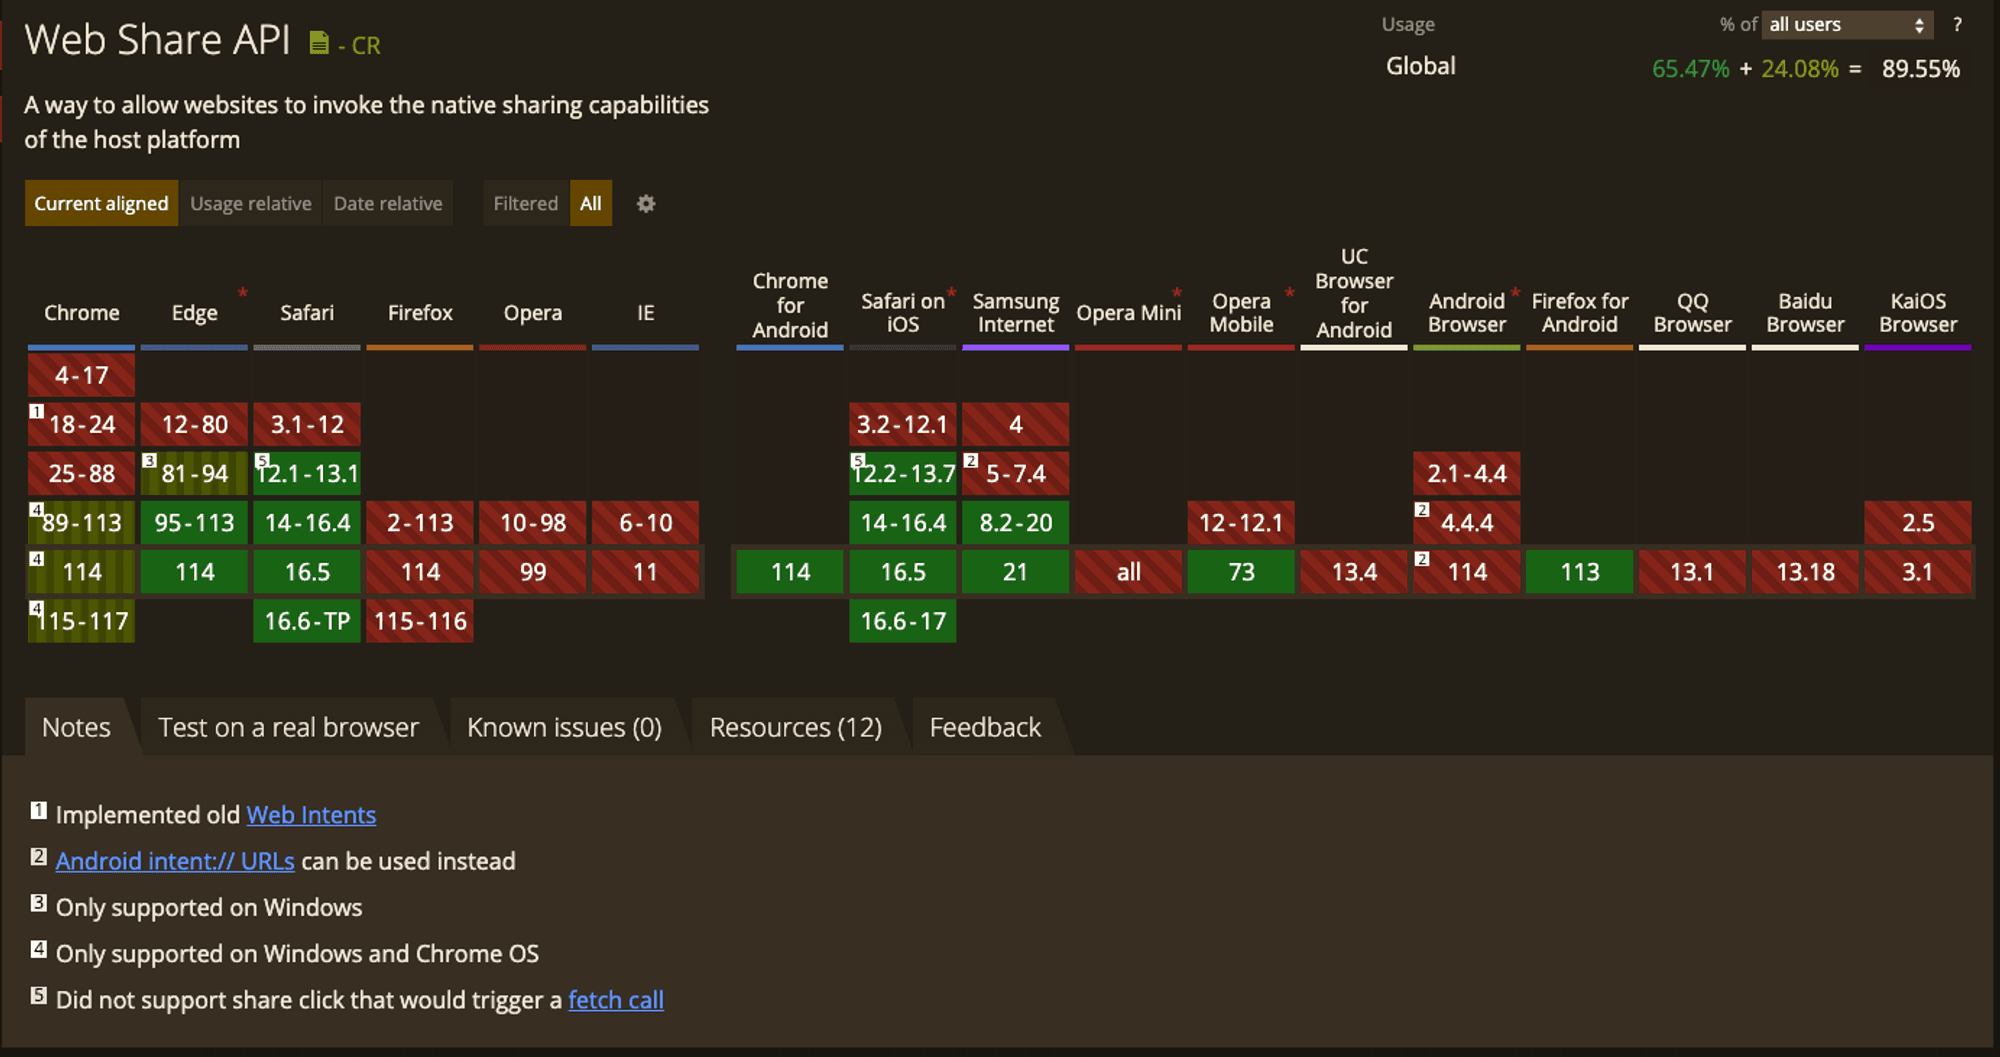Viewport: 2000px width, 1057px height.
Task: Click the IE column header
Action: coord(646,313)
